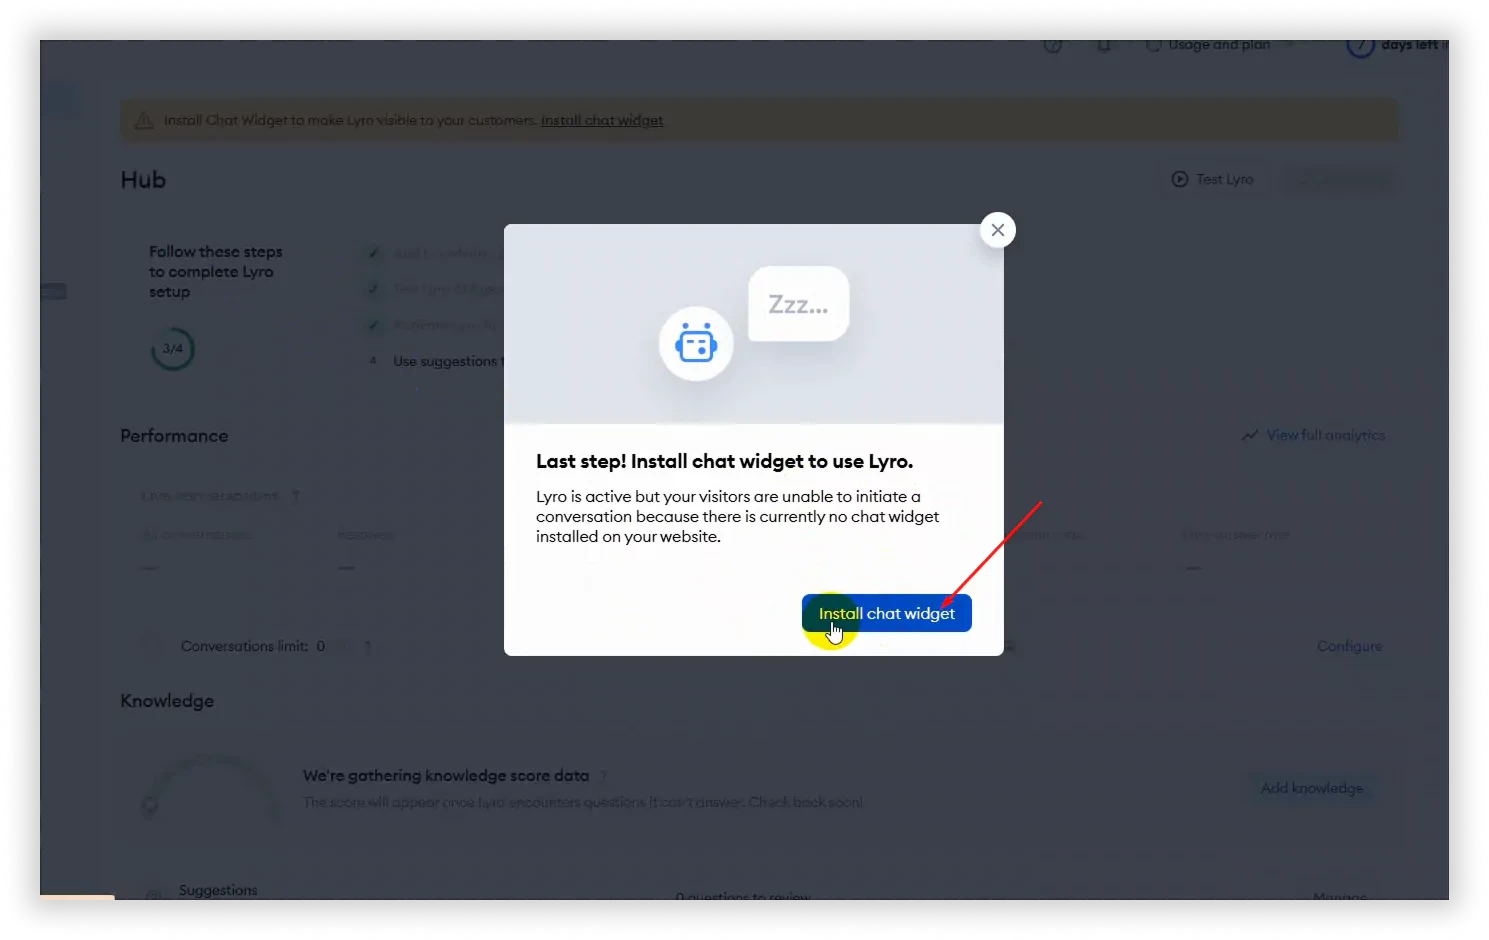
Task: Click the Suggestions row label
Action: (218, 890)
